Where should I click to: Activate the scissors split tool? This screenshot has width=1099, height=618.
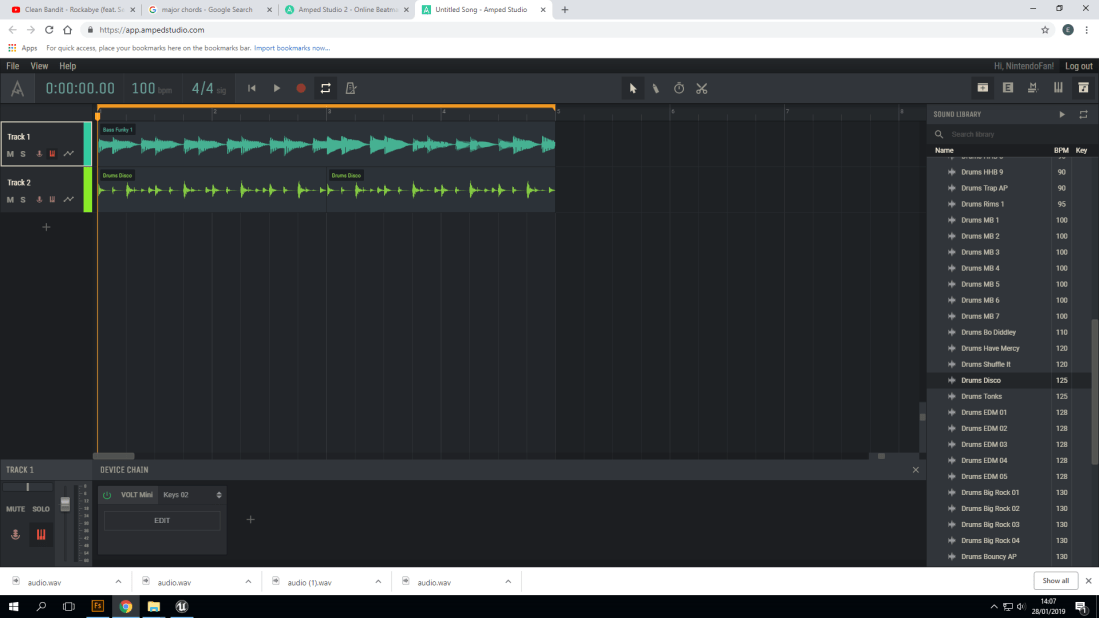701,88
